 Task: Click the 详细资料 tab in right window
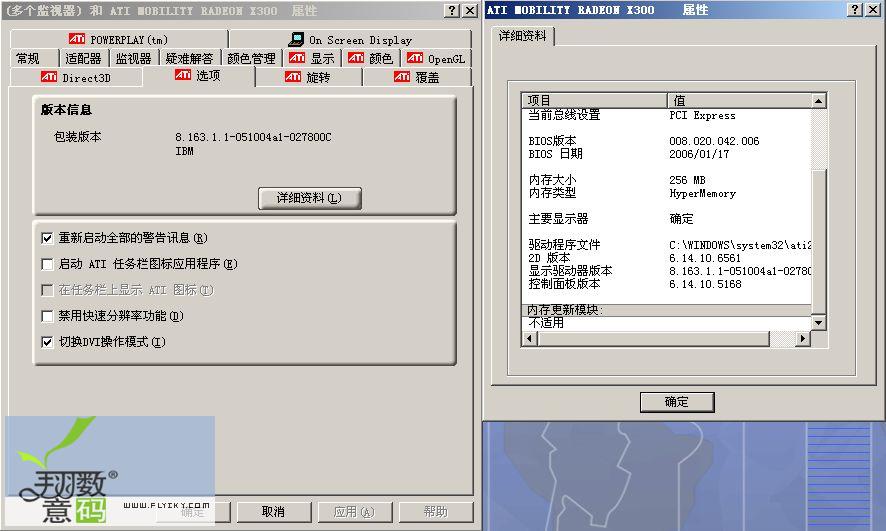(x=523, y=36)
